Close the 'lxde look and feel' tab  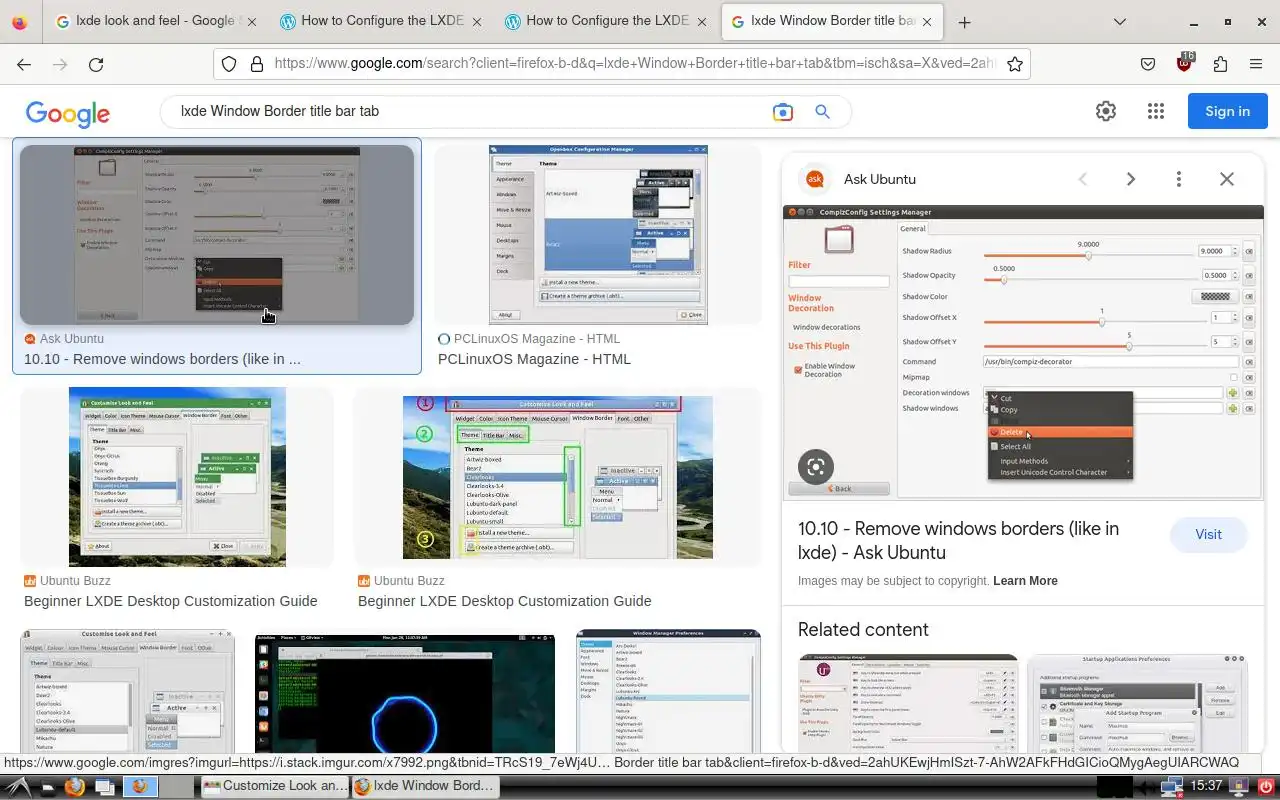click(250, 21)
